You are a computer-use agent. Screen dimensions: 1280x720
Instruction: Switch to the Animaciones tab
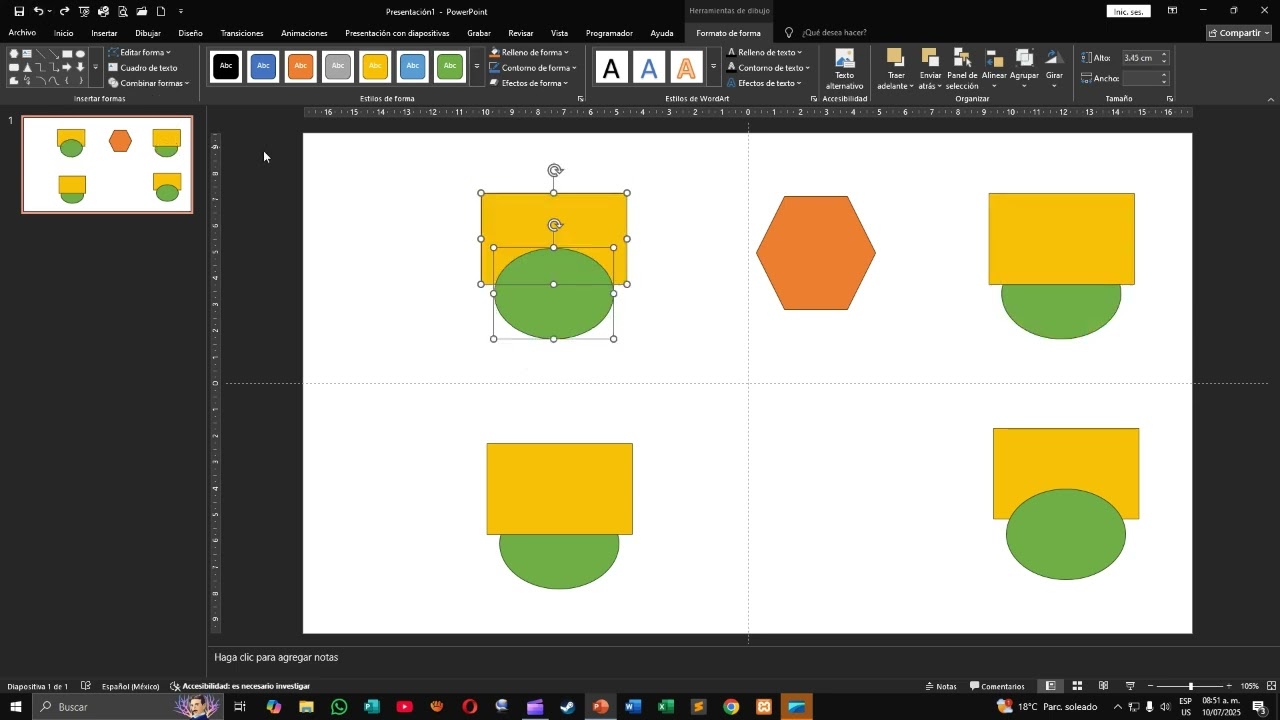point(304,33)
